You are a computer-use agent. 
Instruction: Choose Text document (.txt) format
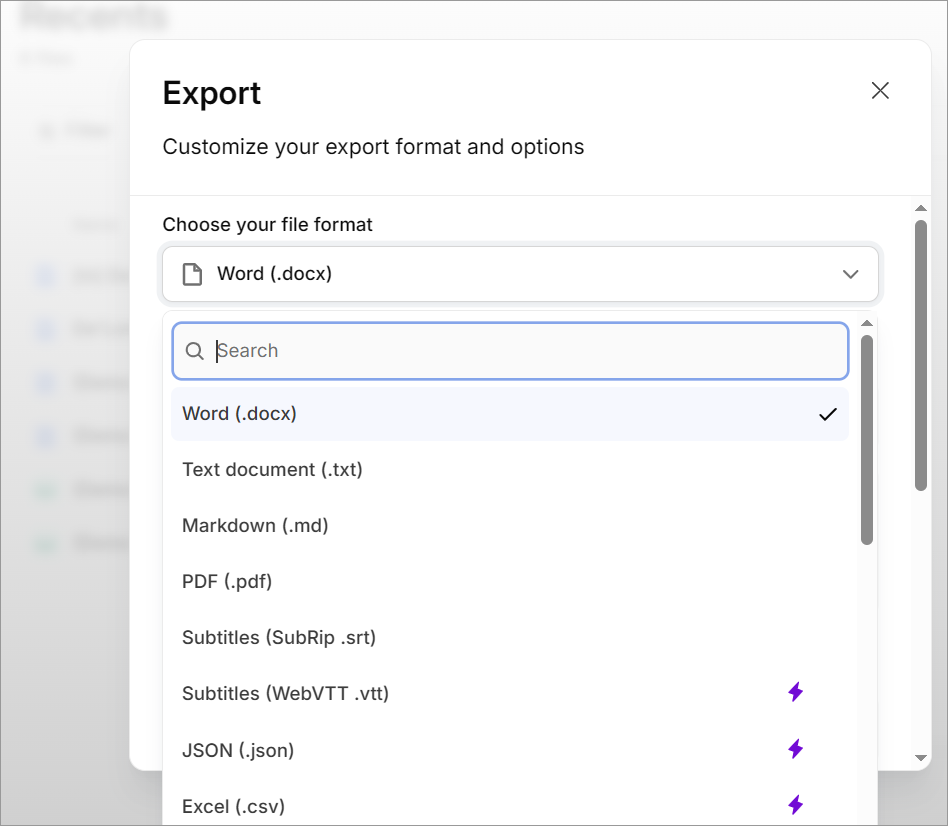510,470
